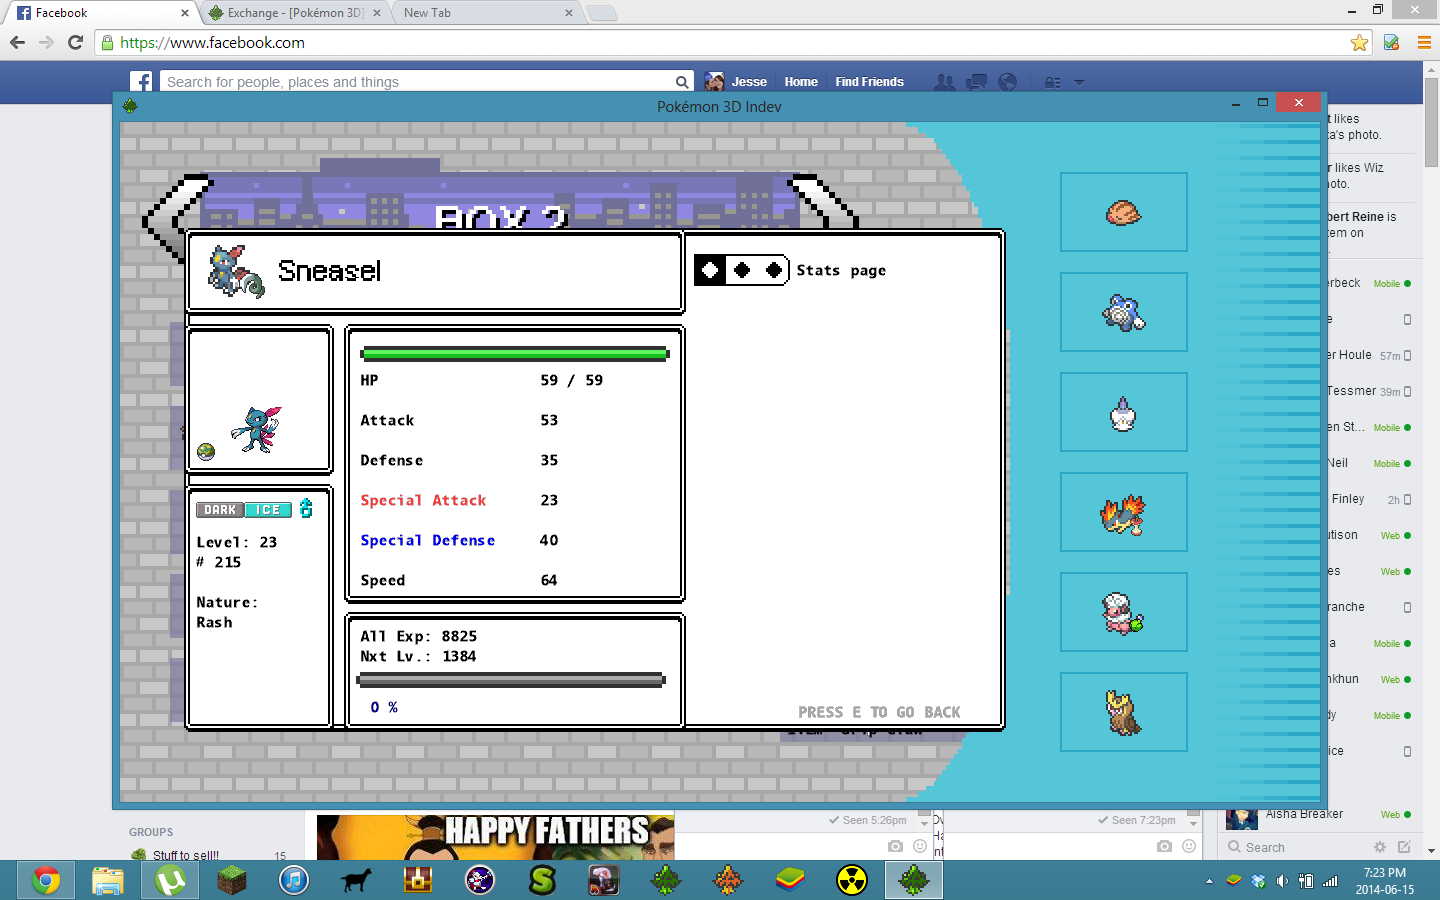Viewport: 1440px width, 900px height.
Task: Click the camera icon in the Seen 5:26pm chat
Action: tap(895, 846)
